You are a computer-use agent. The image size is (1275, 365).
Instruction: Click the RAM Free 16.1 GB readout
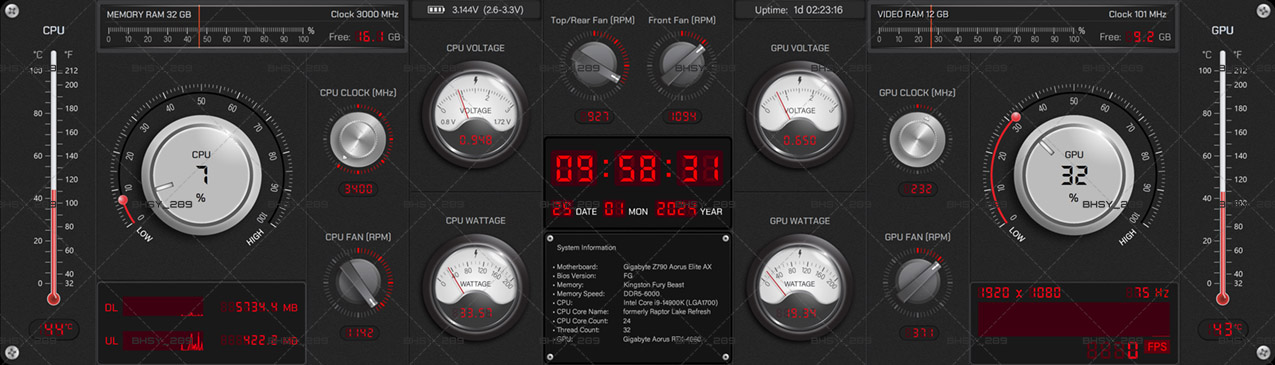click(365, 37)
